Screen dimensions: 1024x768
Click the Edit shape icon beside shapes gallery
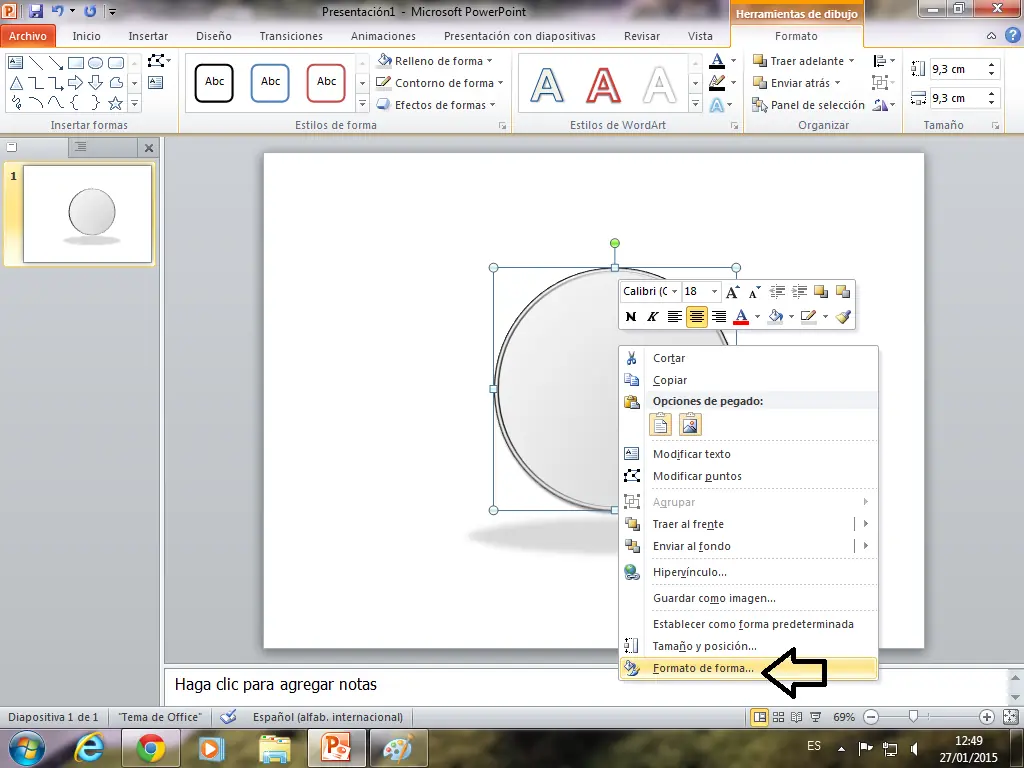pyautogui.click(x=157, y=61)
